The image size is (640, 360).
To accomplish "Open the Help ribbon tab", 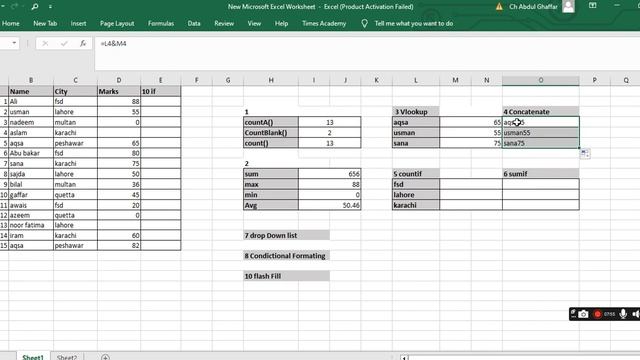I will (x=281, y=24).
